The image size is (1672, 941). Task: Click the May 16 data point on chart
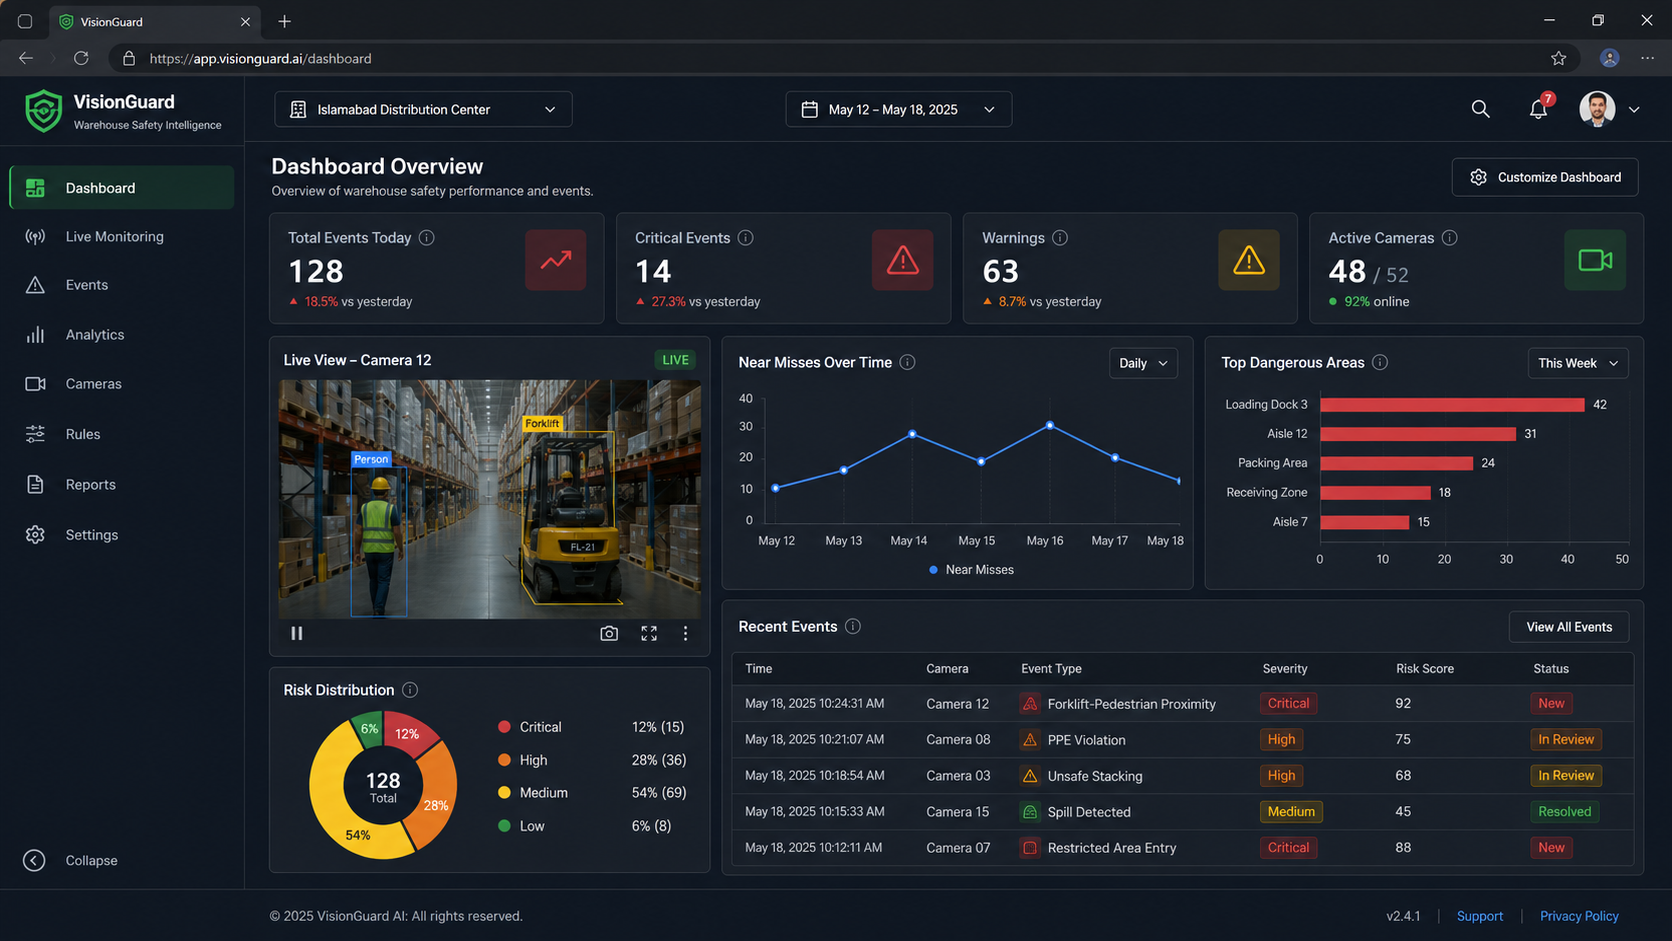pos(1049,425)
